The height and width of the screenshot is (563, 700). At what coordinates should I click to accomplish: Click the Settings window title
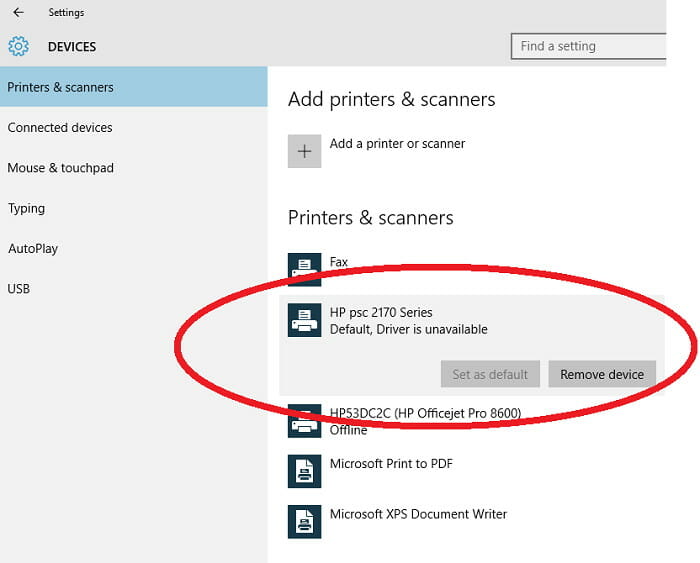point(66,13)
